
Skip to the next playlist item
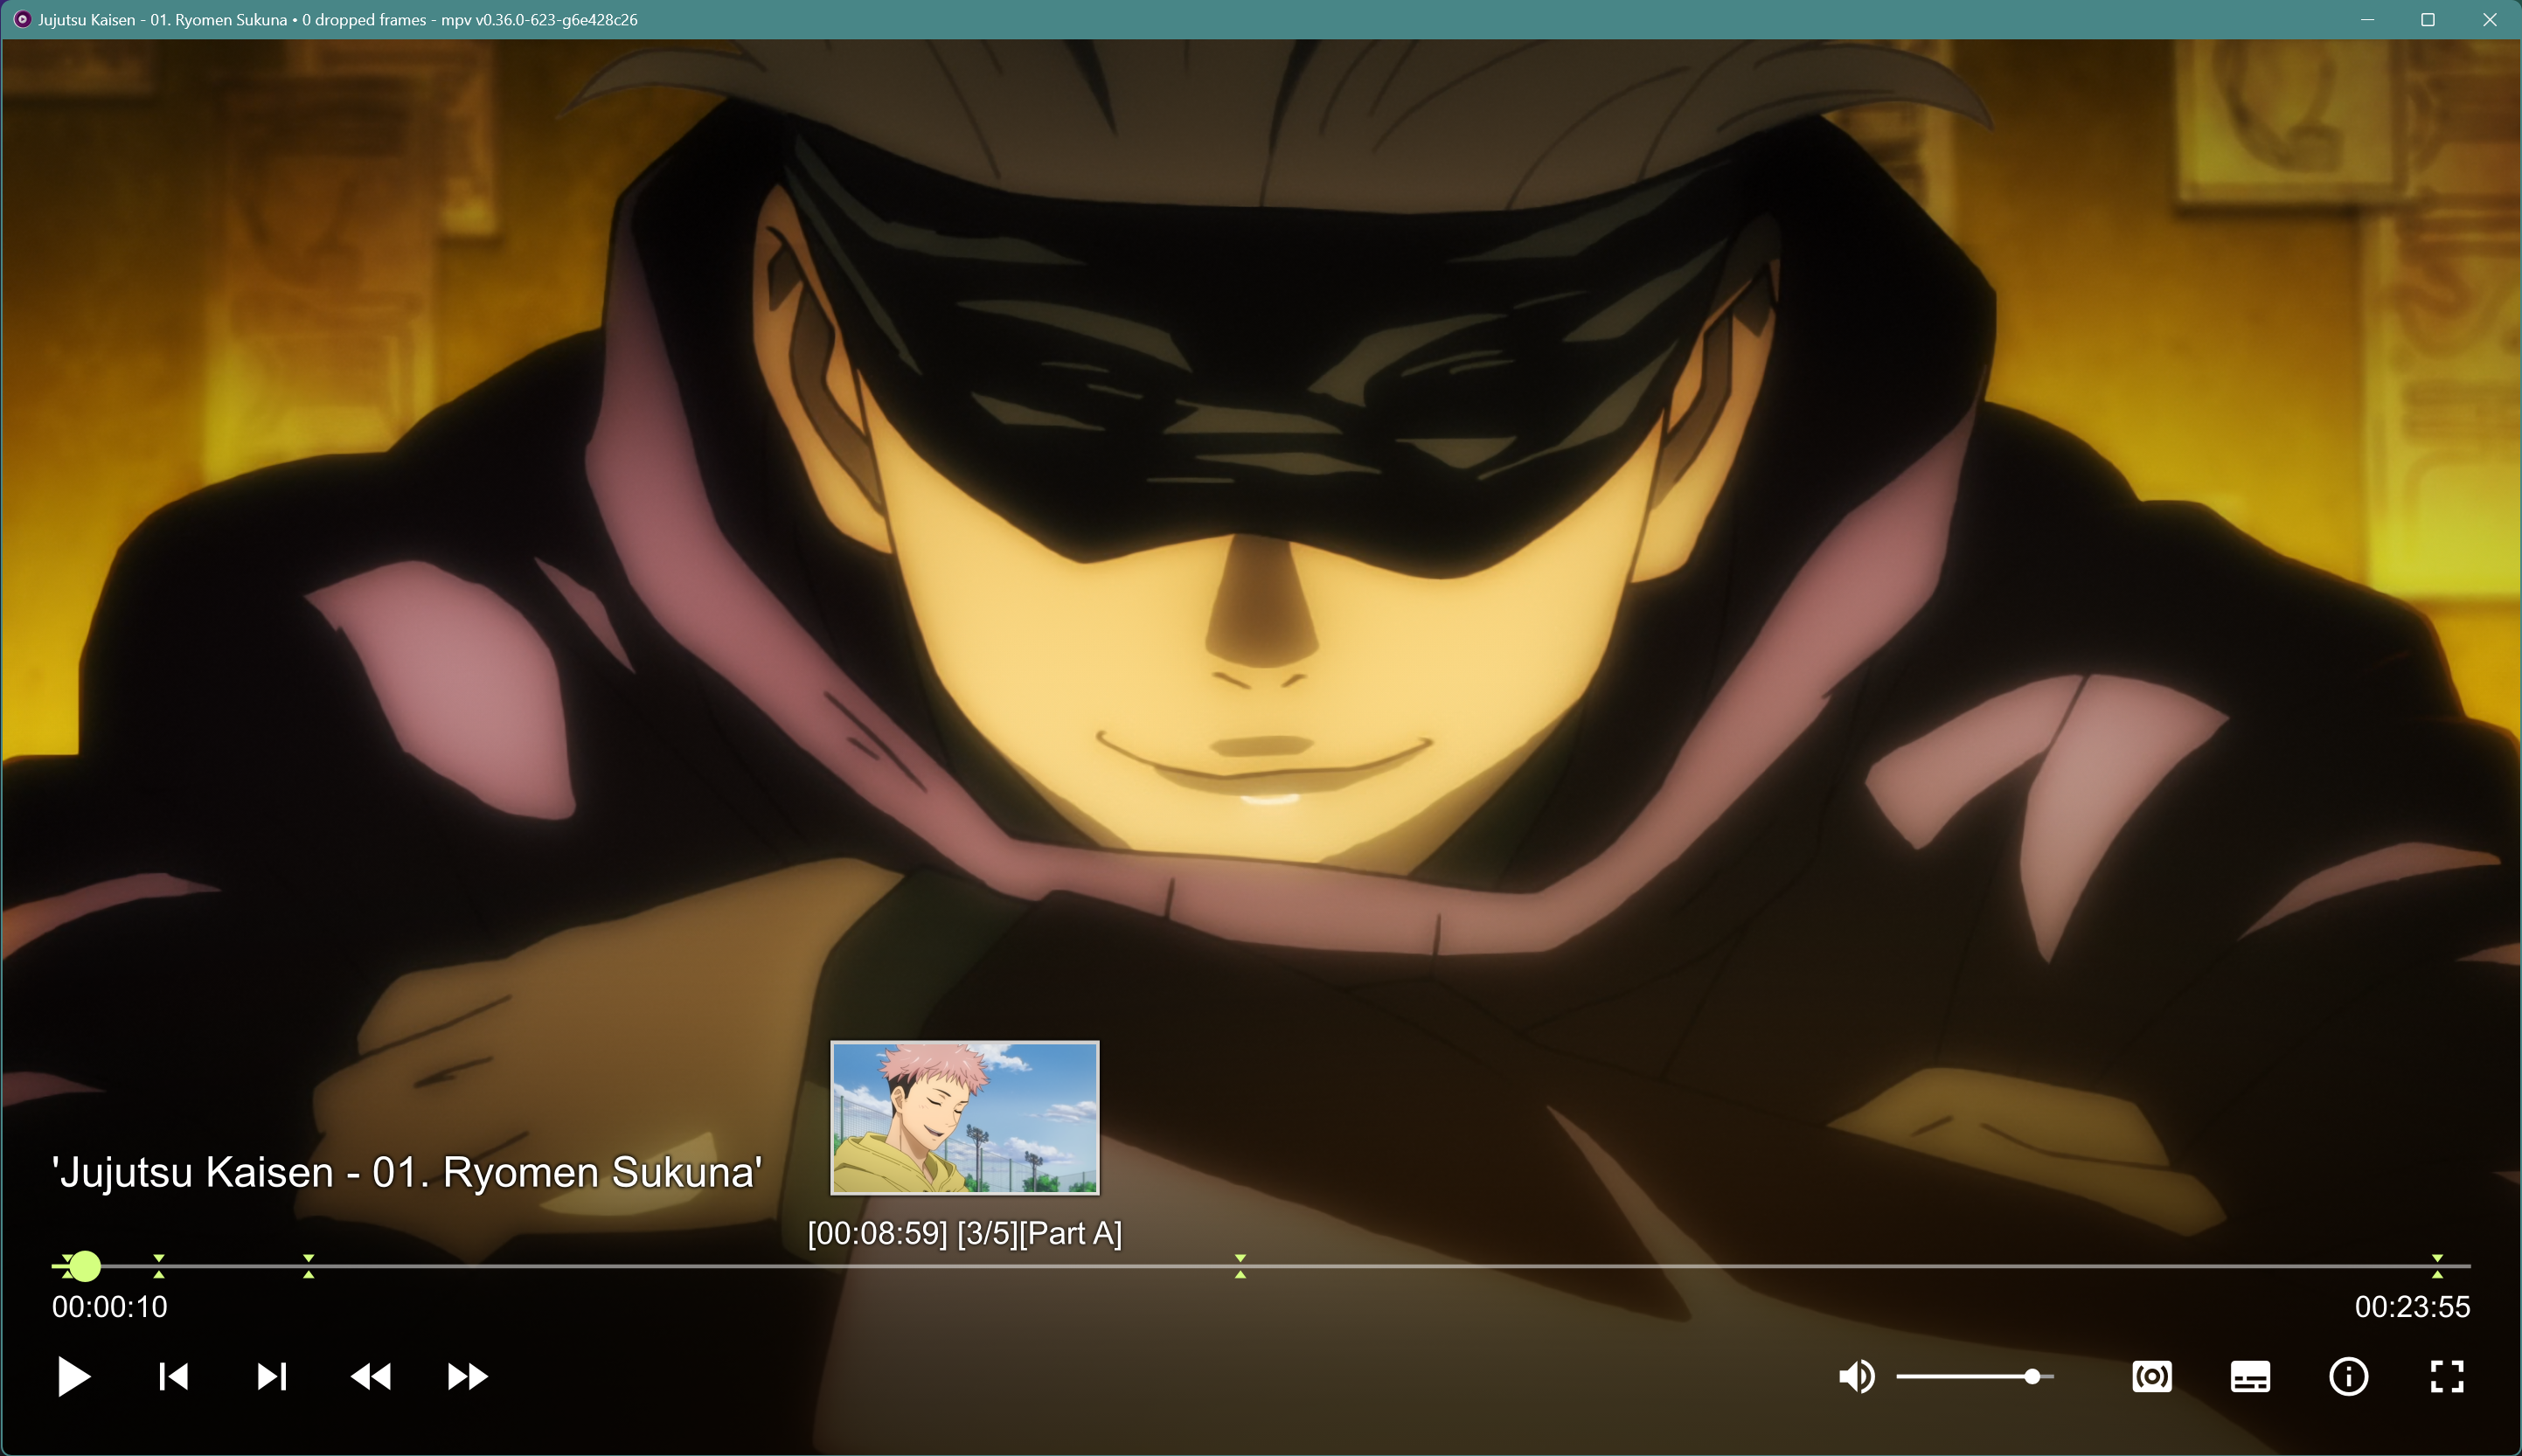(271, 1377)
